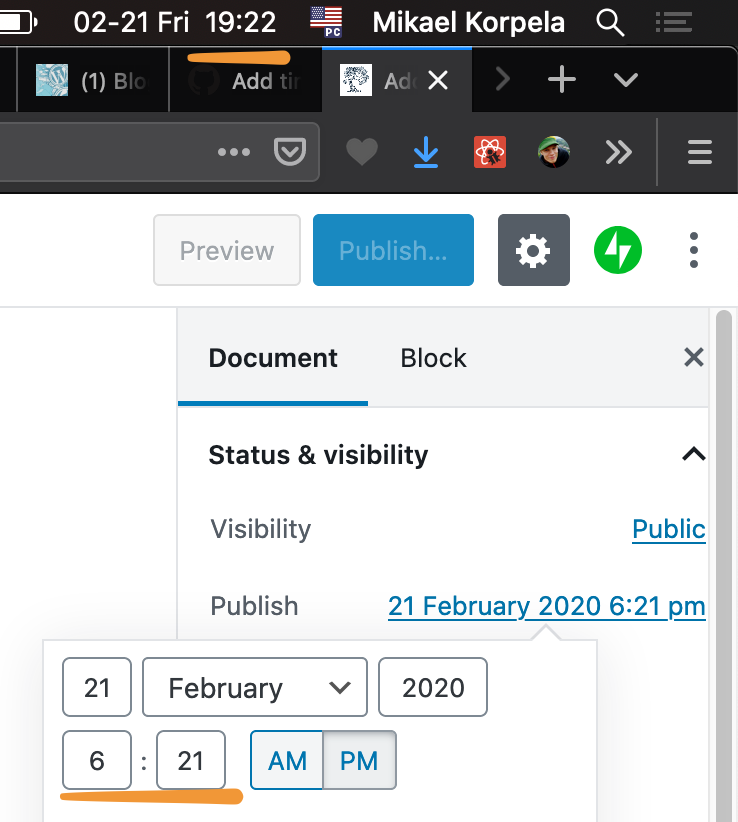Collapse the Status & visibility section
Screen dimensions: 738x822
pyautogui.click(x=692, y=454)
